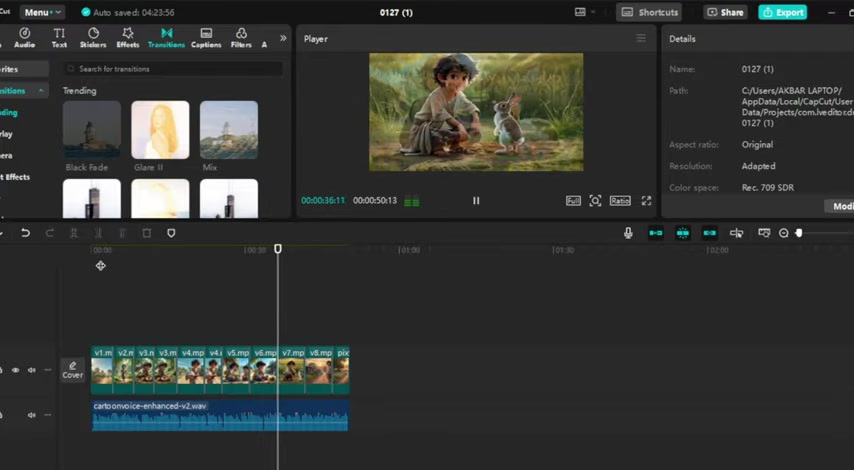Click the Full quality preview button
This screenshot has height=470, width=854.
[x=573, y=201]
